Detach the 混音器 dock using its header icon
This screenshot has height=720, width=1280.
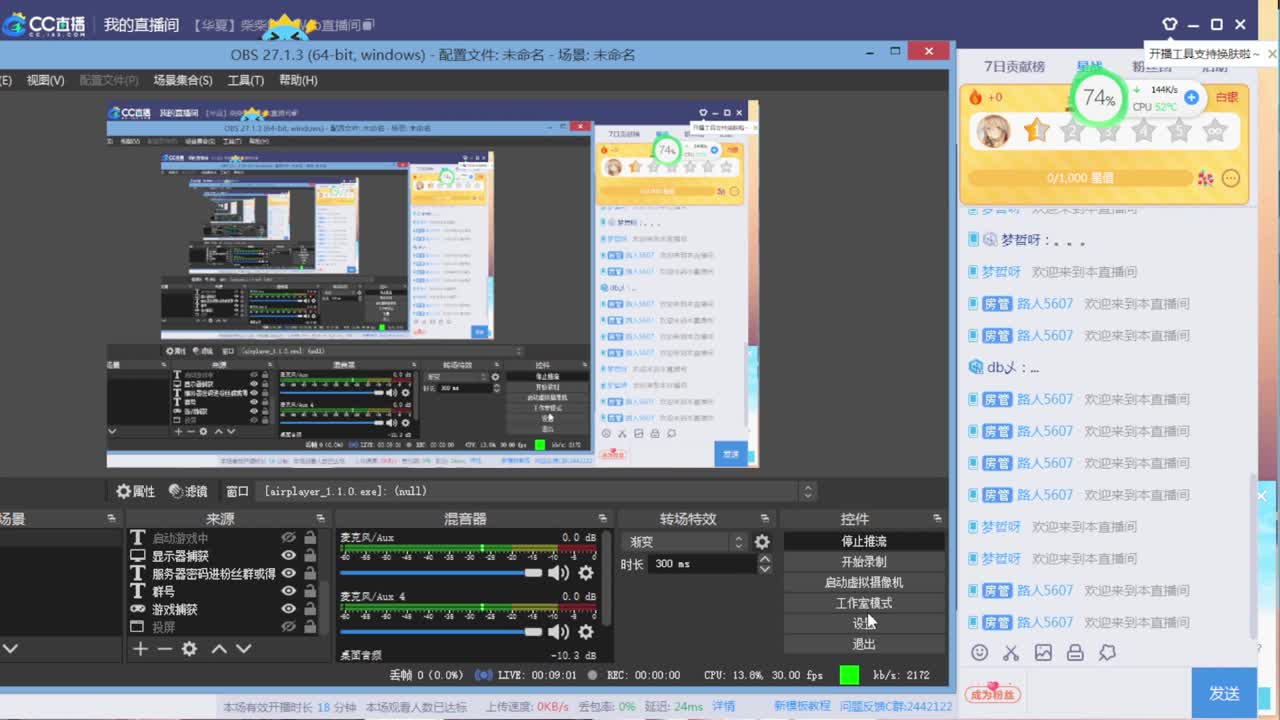[603, 518]
